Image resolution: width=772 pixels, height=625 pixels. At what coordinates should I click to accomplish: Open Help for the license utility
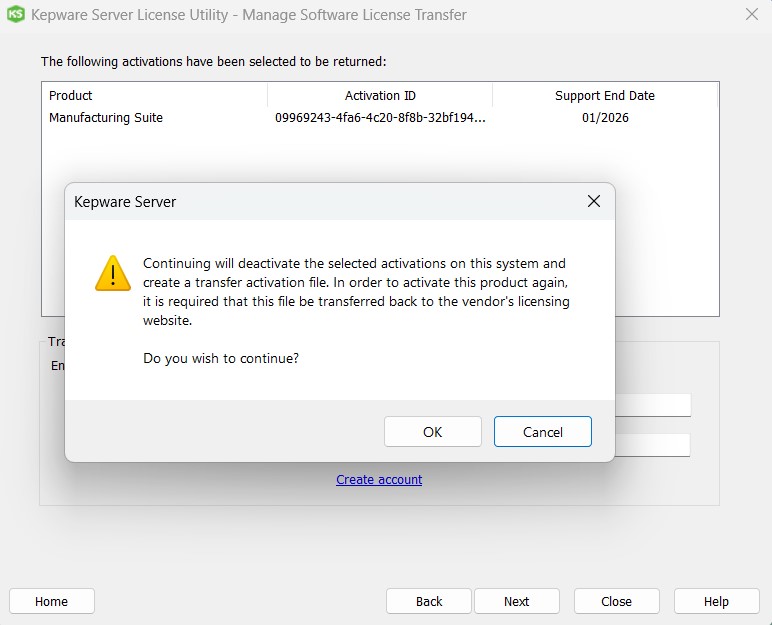click(x=716, y=601)
